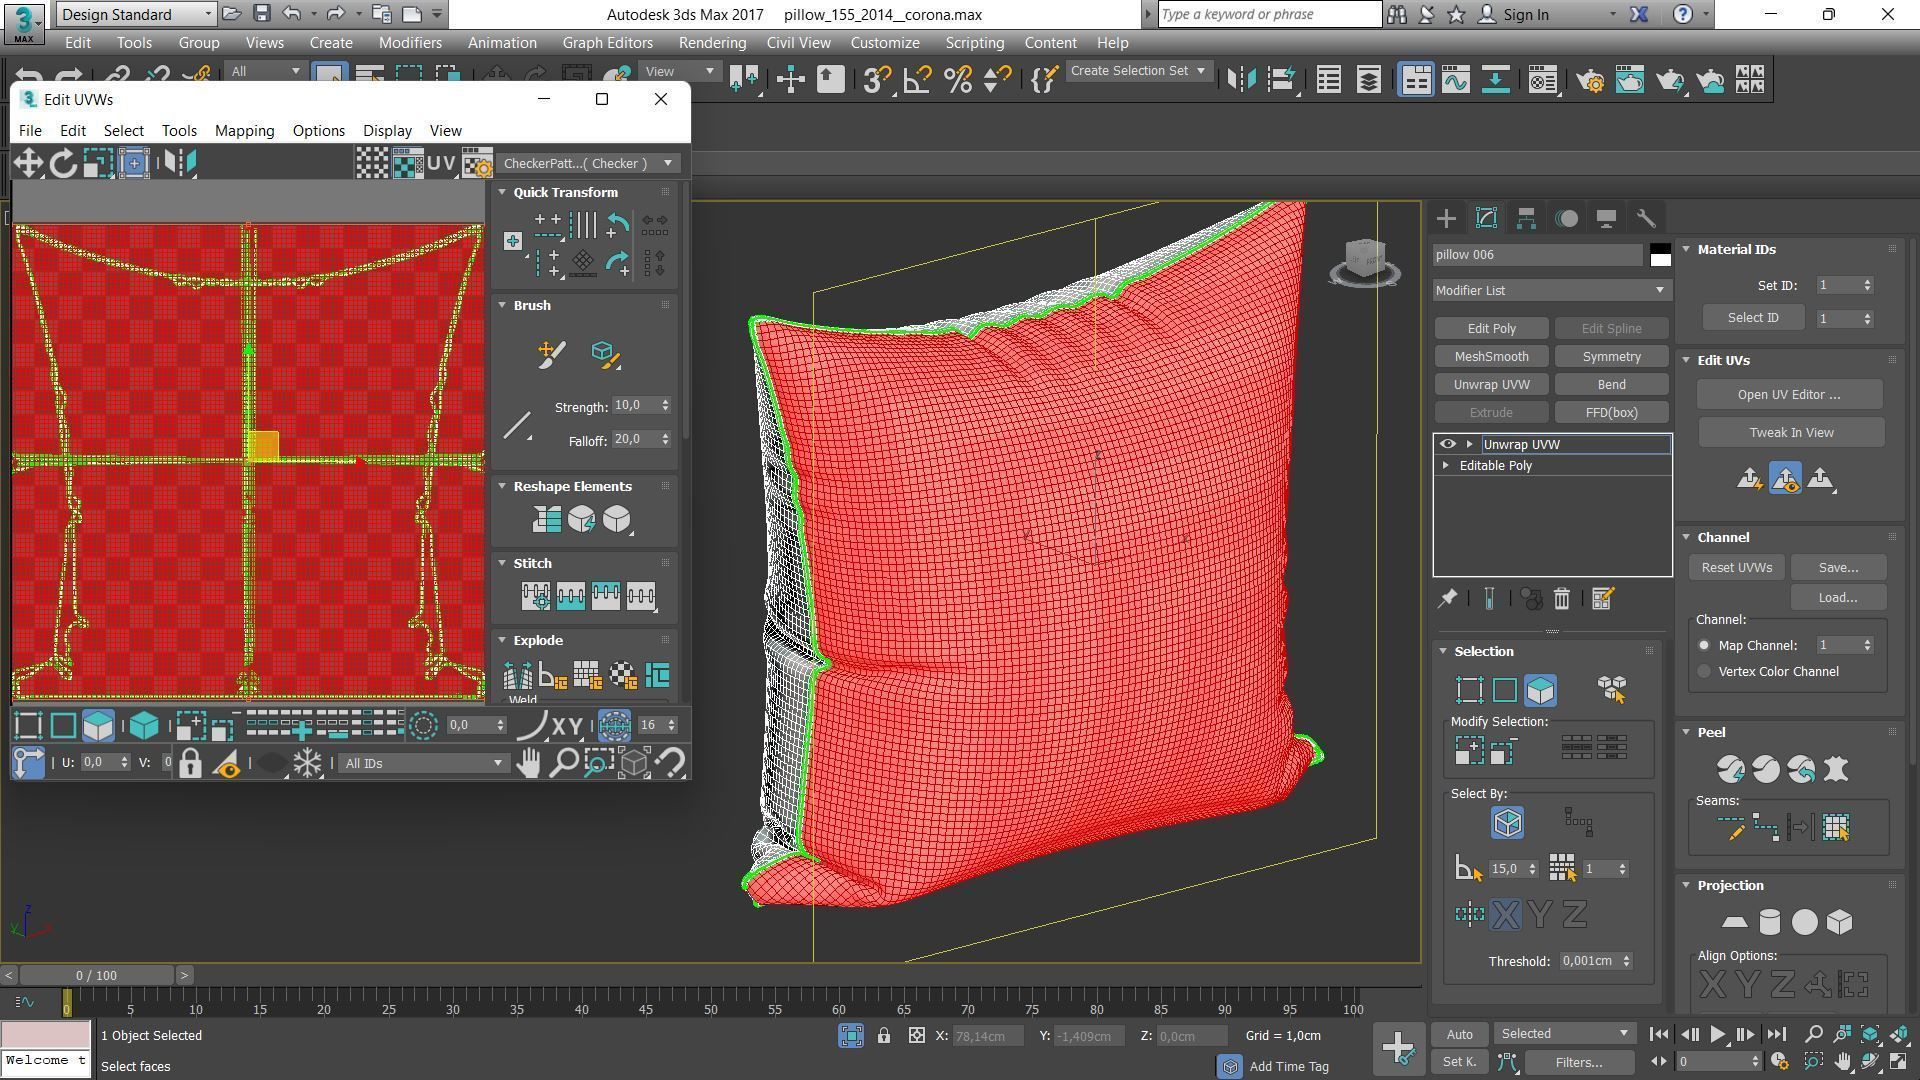Click the Straighten selection icon in Reshape Elements

pyautogui.click(x=547, y=519)
